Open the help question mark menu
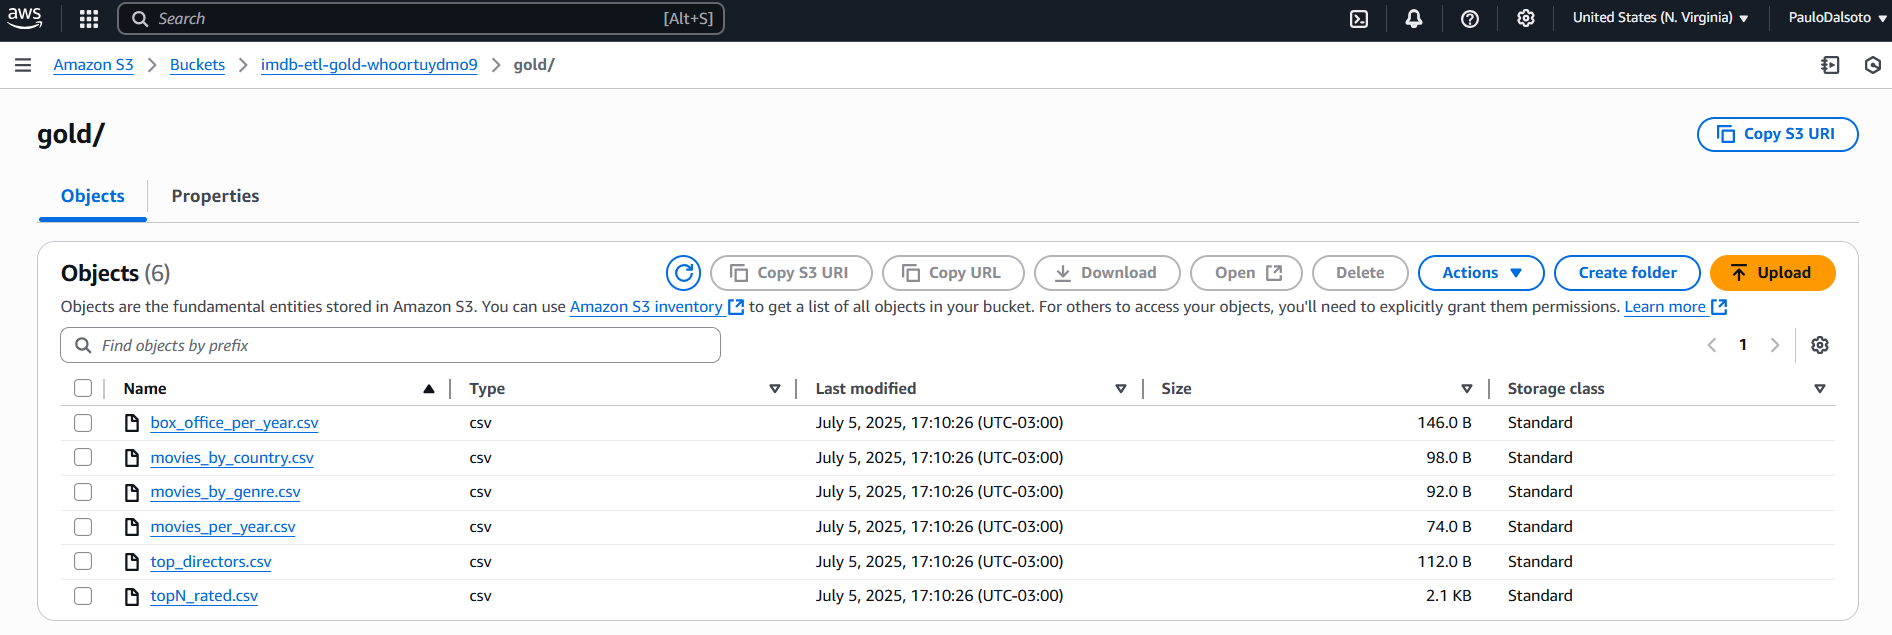 click(x=1470, y=19)
